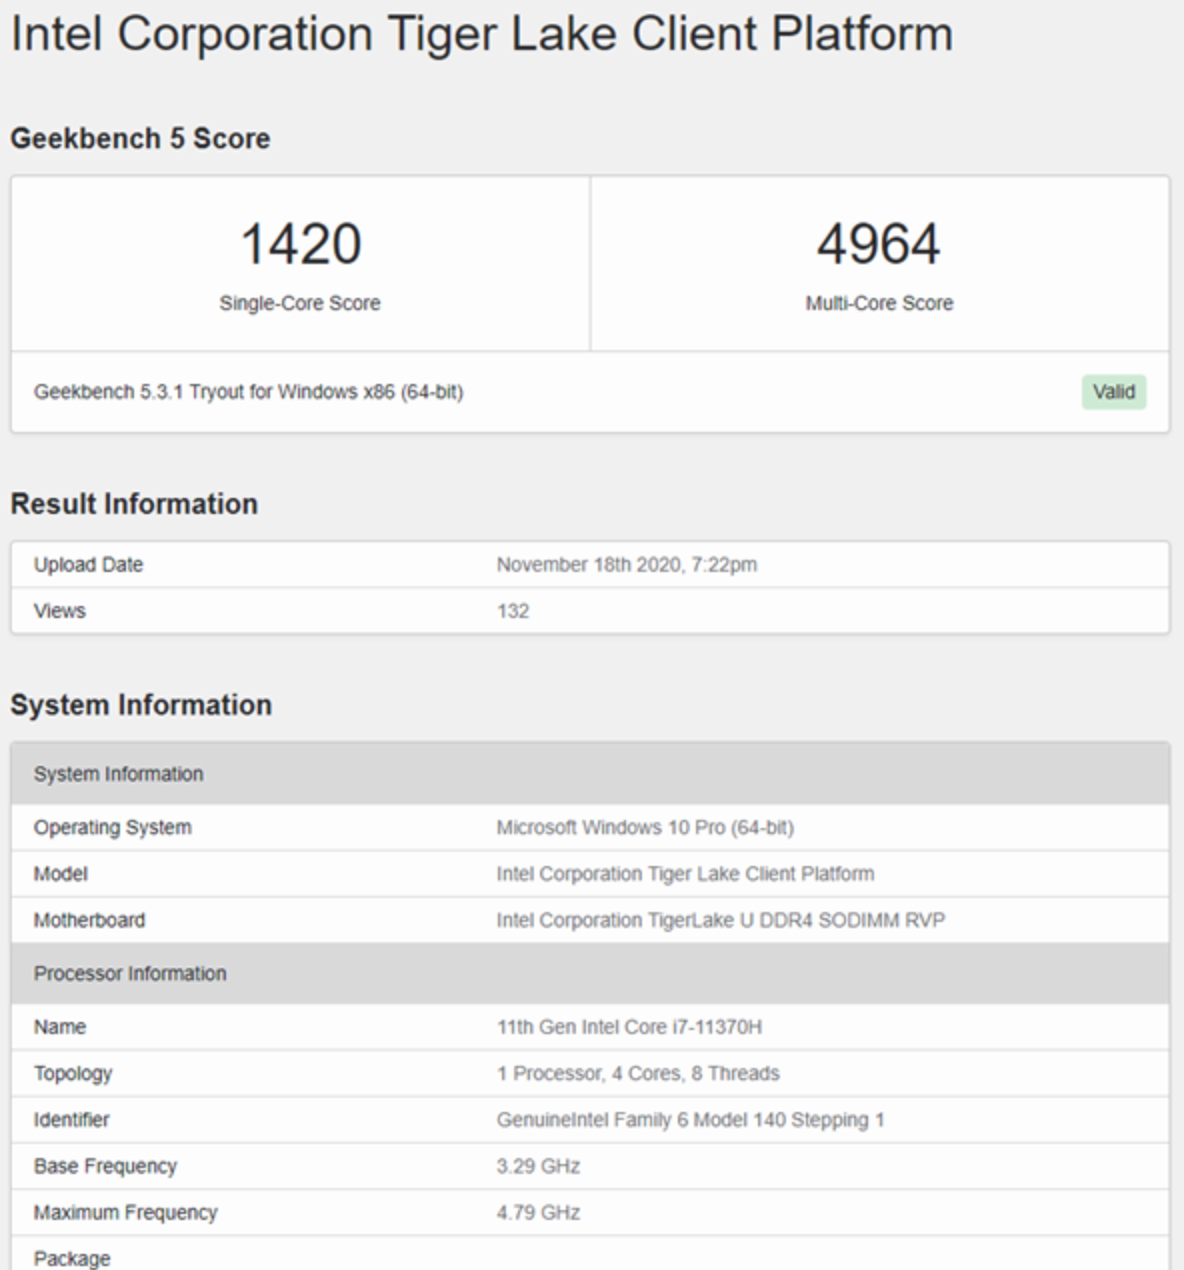
Task: Click the 1420 single-core score number
Action: (300, 245)
